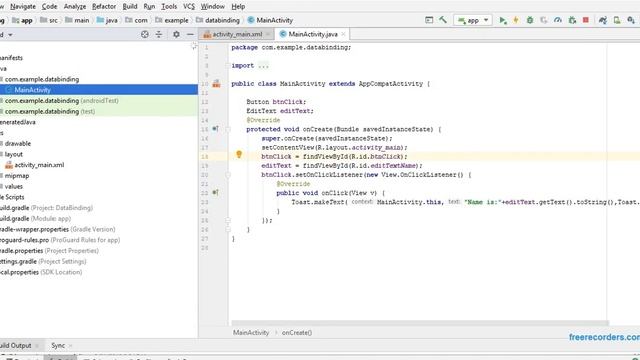Open the VCS menu
The width and height of the screenshot is (640, 360).
coord(189,7)
